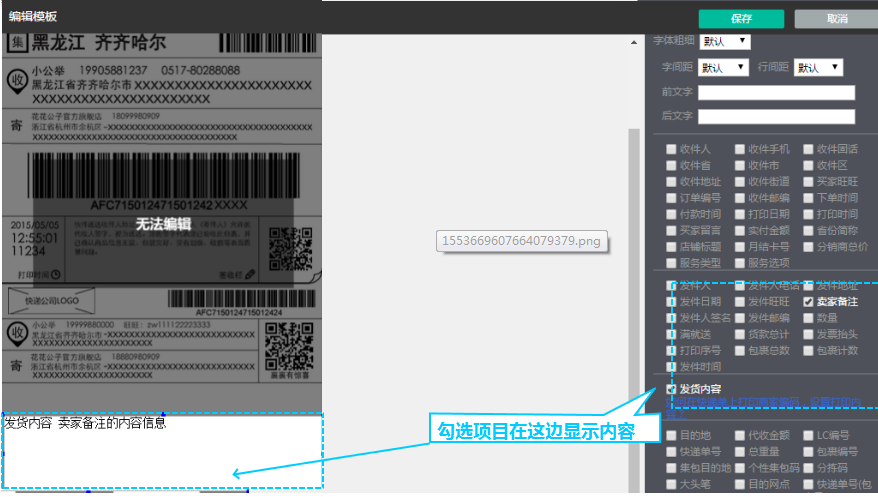Tick the 总重量 checkbox
Viewport: 878px width, 497px height.
coord(740,452)
